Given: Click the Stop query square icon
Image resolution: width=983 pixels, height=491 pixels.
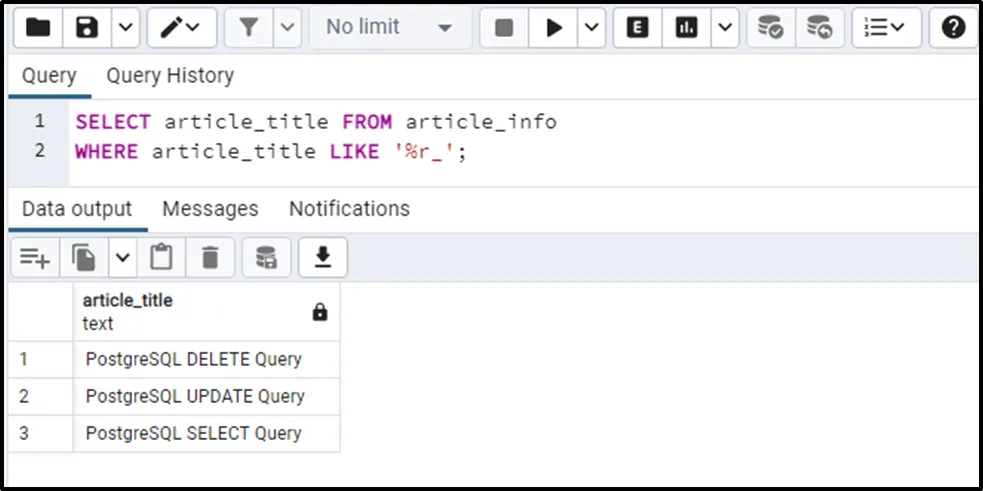Looking at the screenshot, I should [x=504, y=28].
